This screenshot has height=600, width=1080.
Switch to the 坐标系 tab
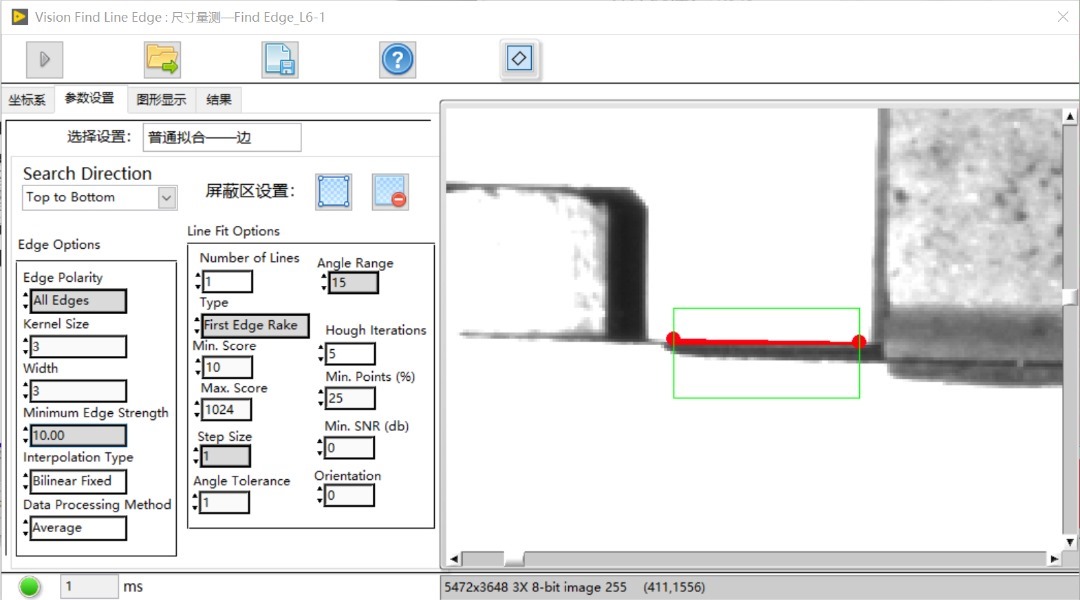pyautogui.click(x=28, y=100)
